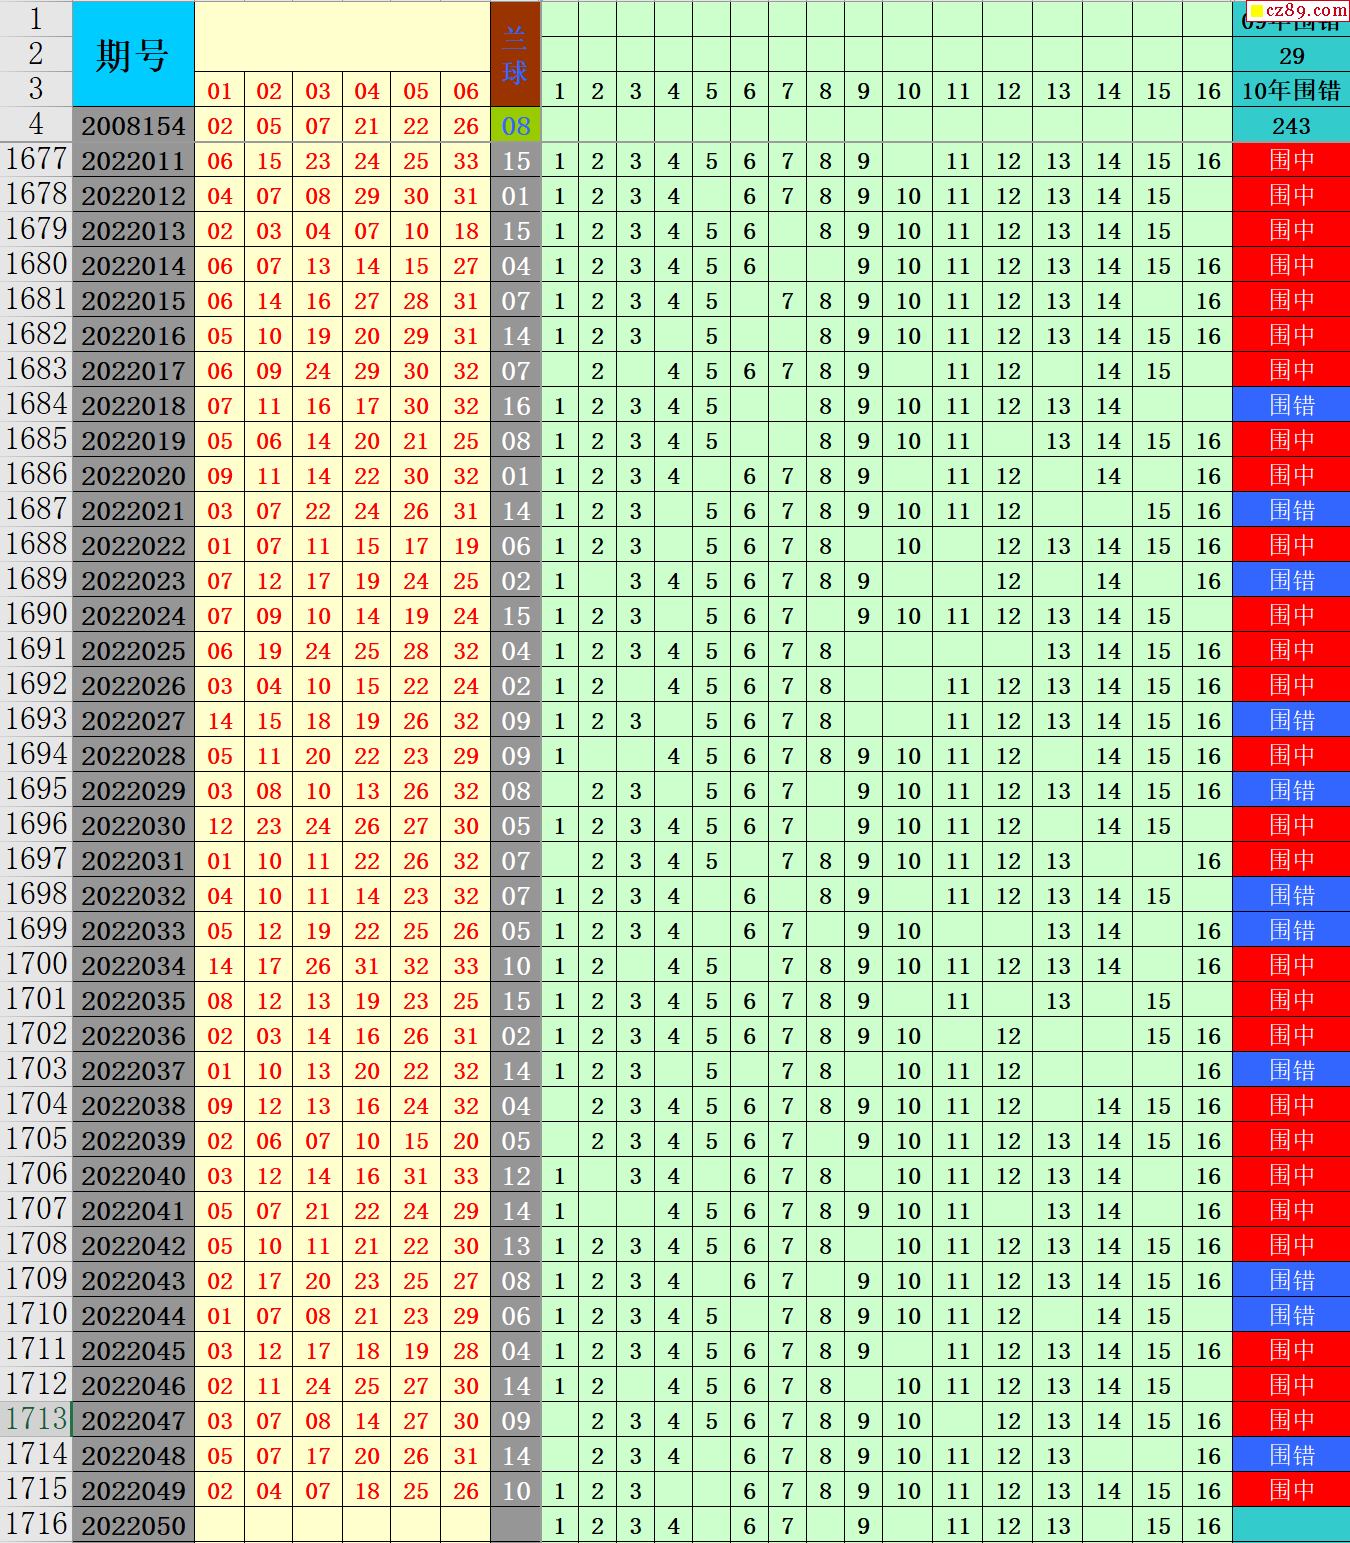Screen dimensions: 1350x1543
Task: Click the 围中 result in the 2022049 row
Action: pyautogui.click(x=1291, y=1491)
